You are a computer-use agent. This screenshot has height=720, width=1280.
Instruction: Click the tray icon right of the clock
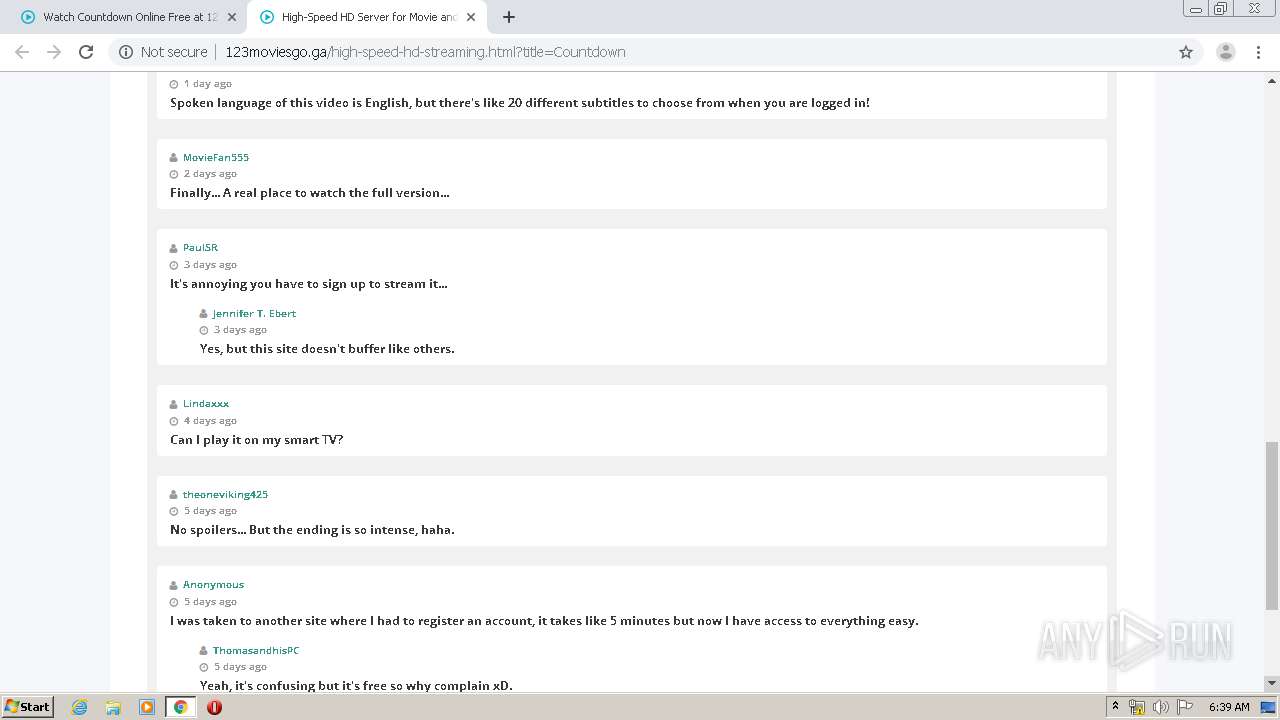click(x=1268, y=707)
